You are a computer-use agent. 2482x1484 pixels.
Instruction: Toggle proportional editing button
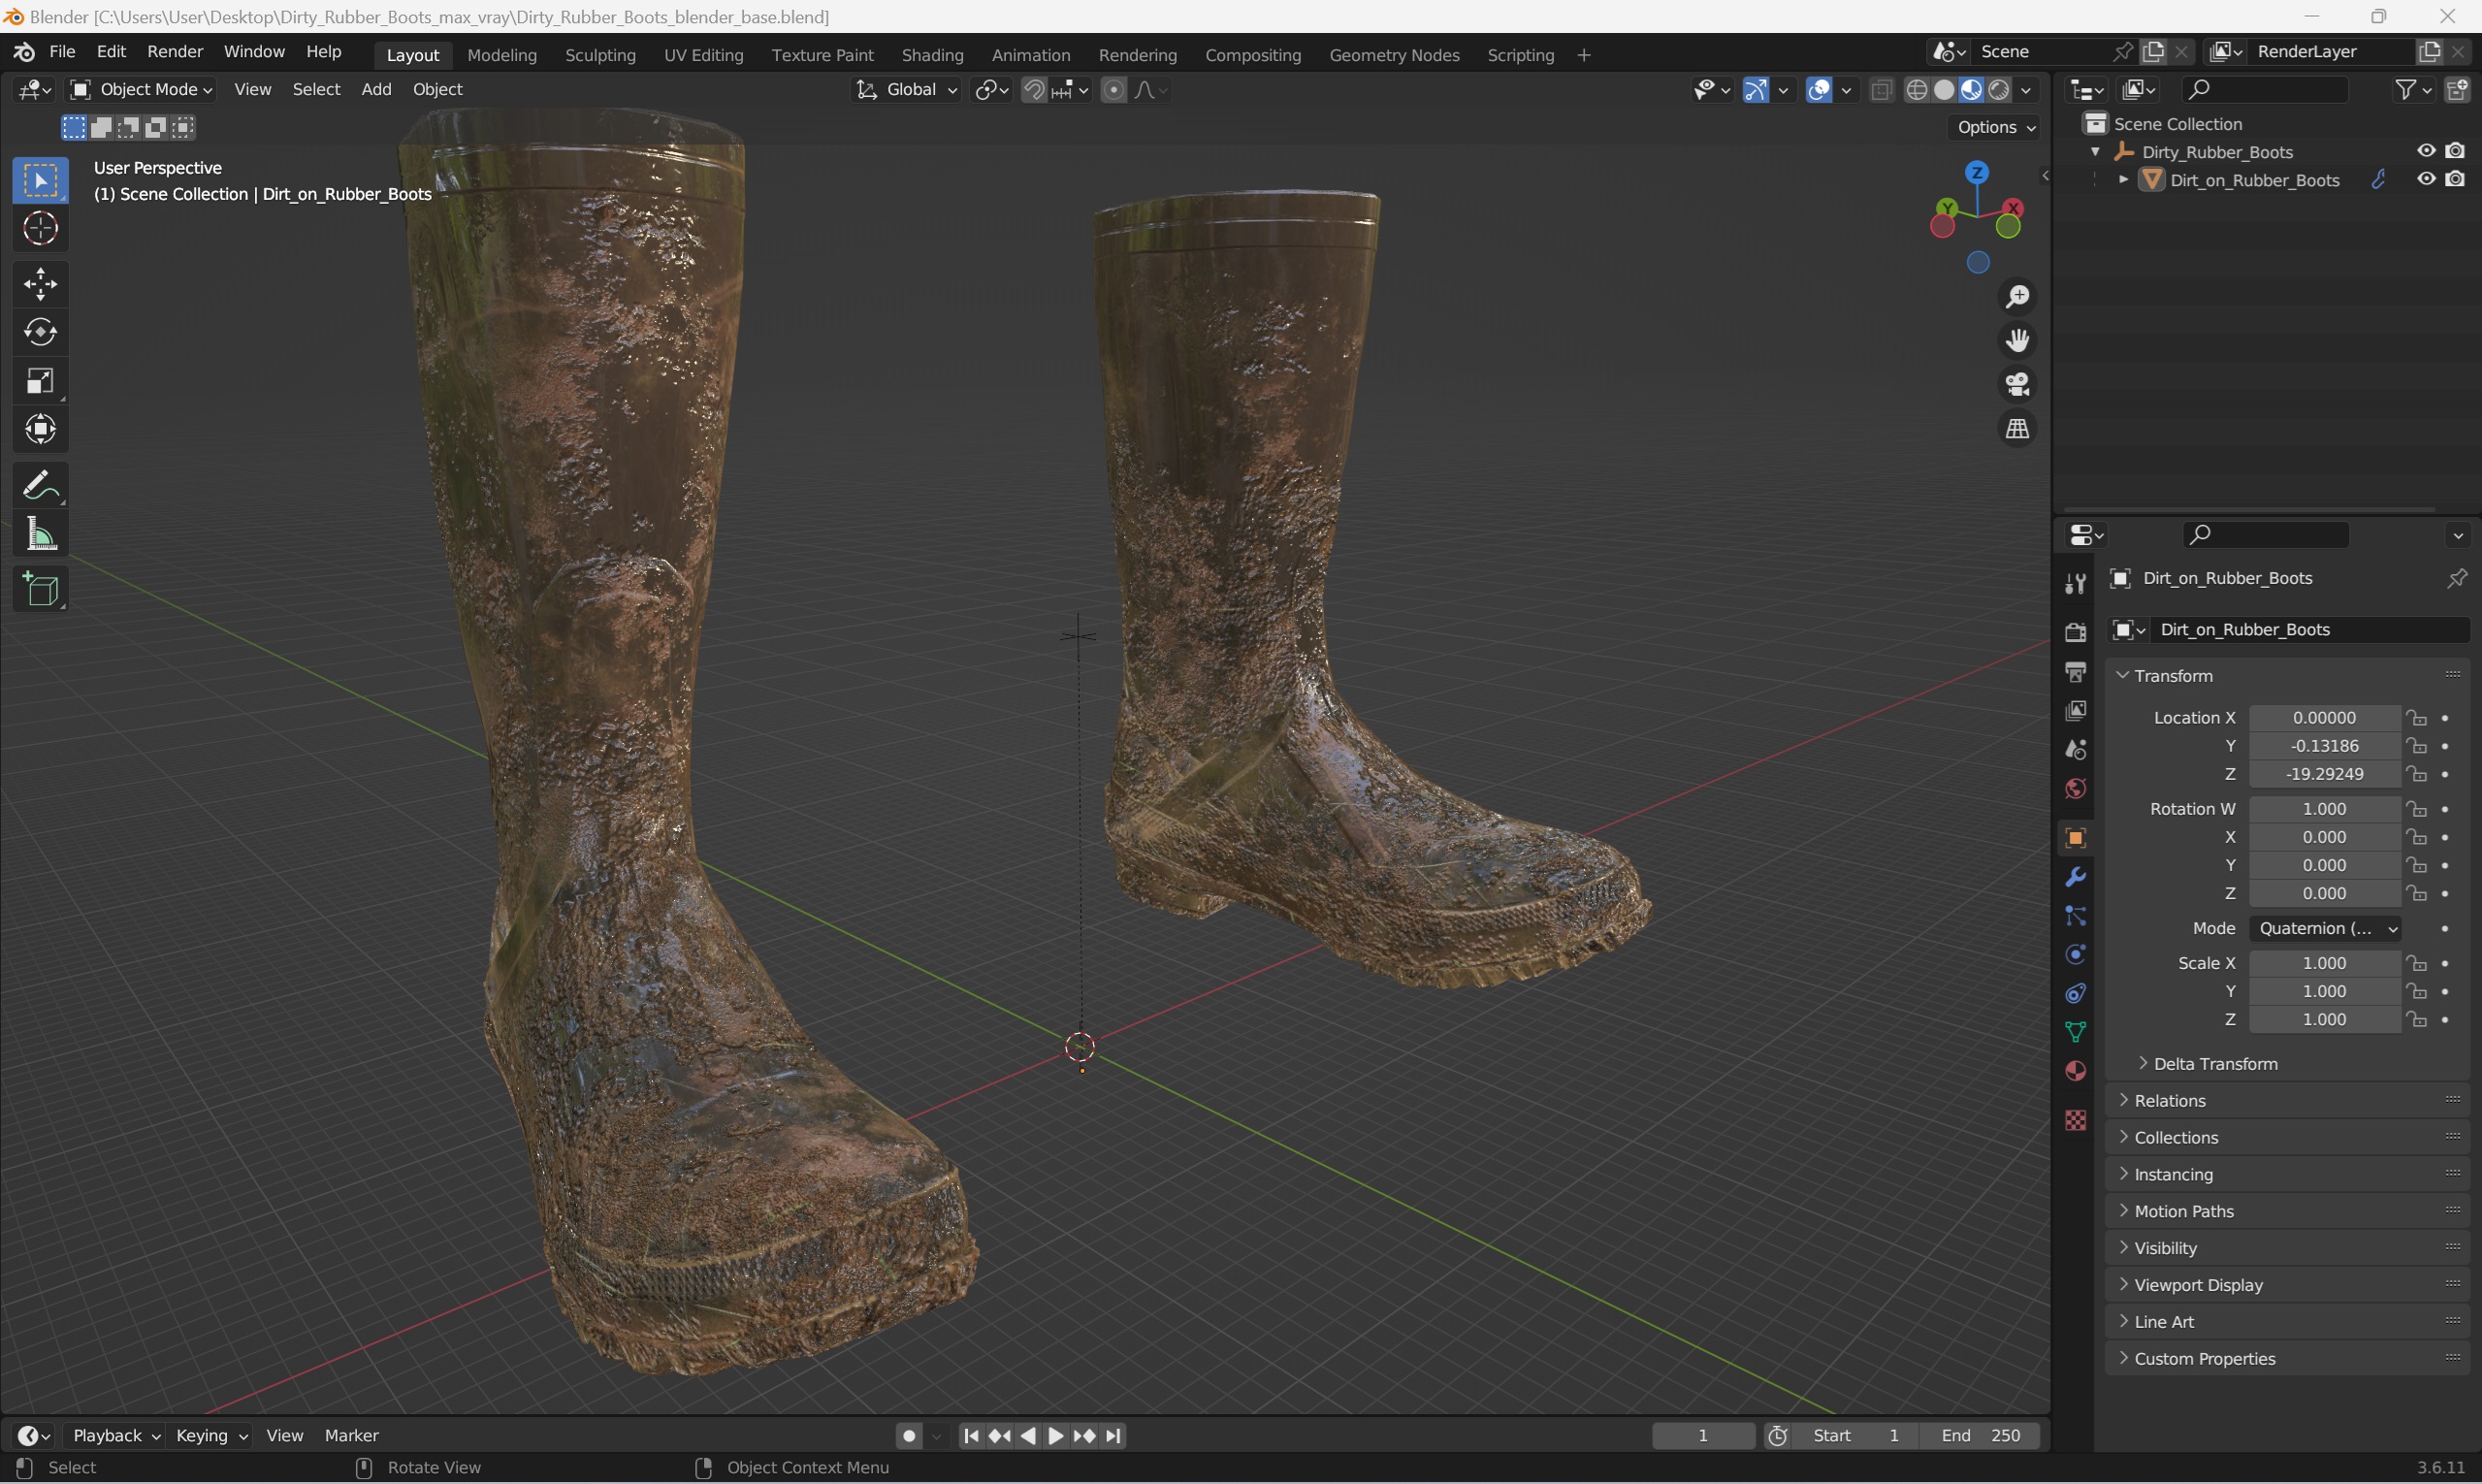1113,90
